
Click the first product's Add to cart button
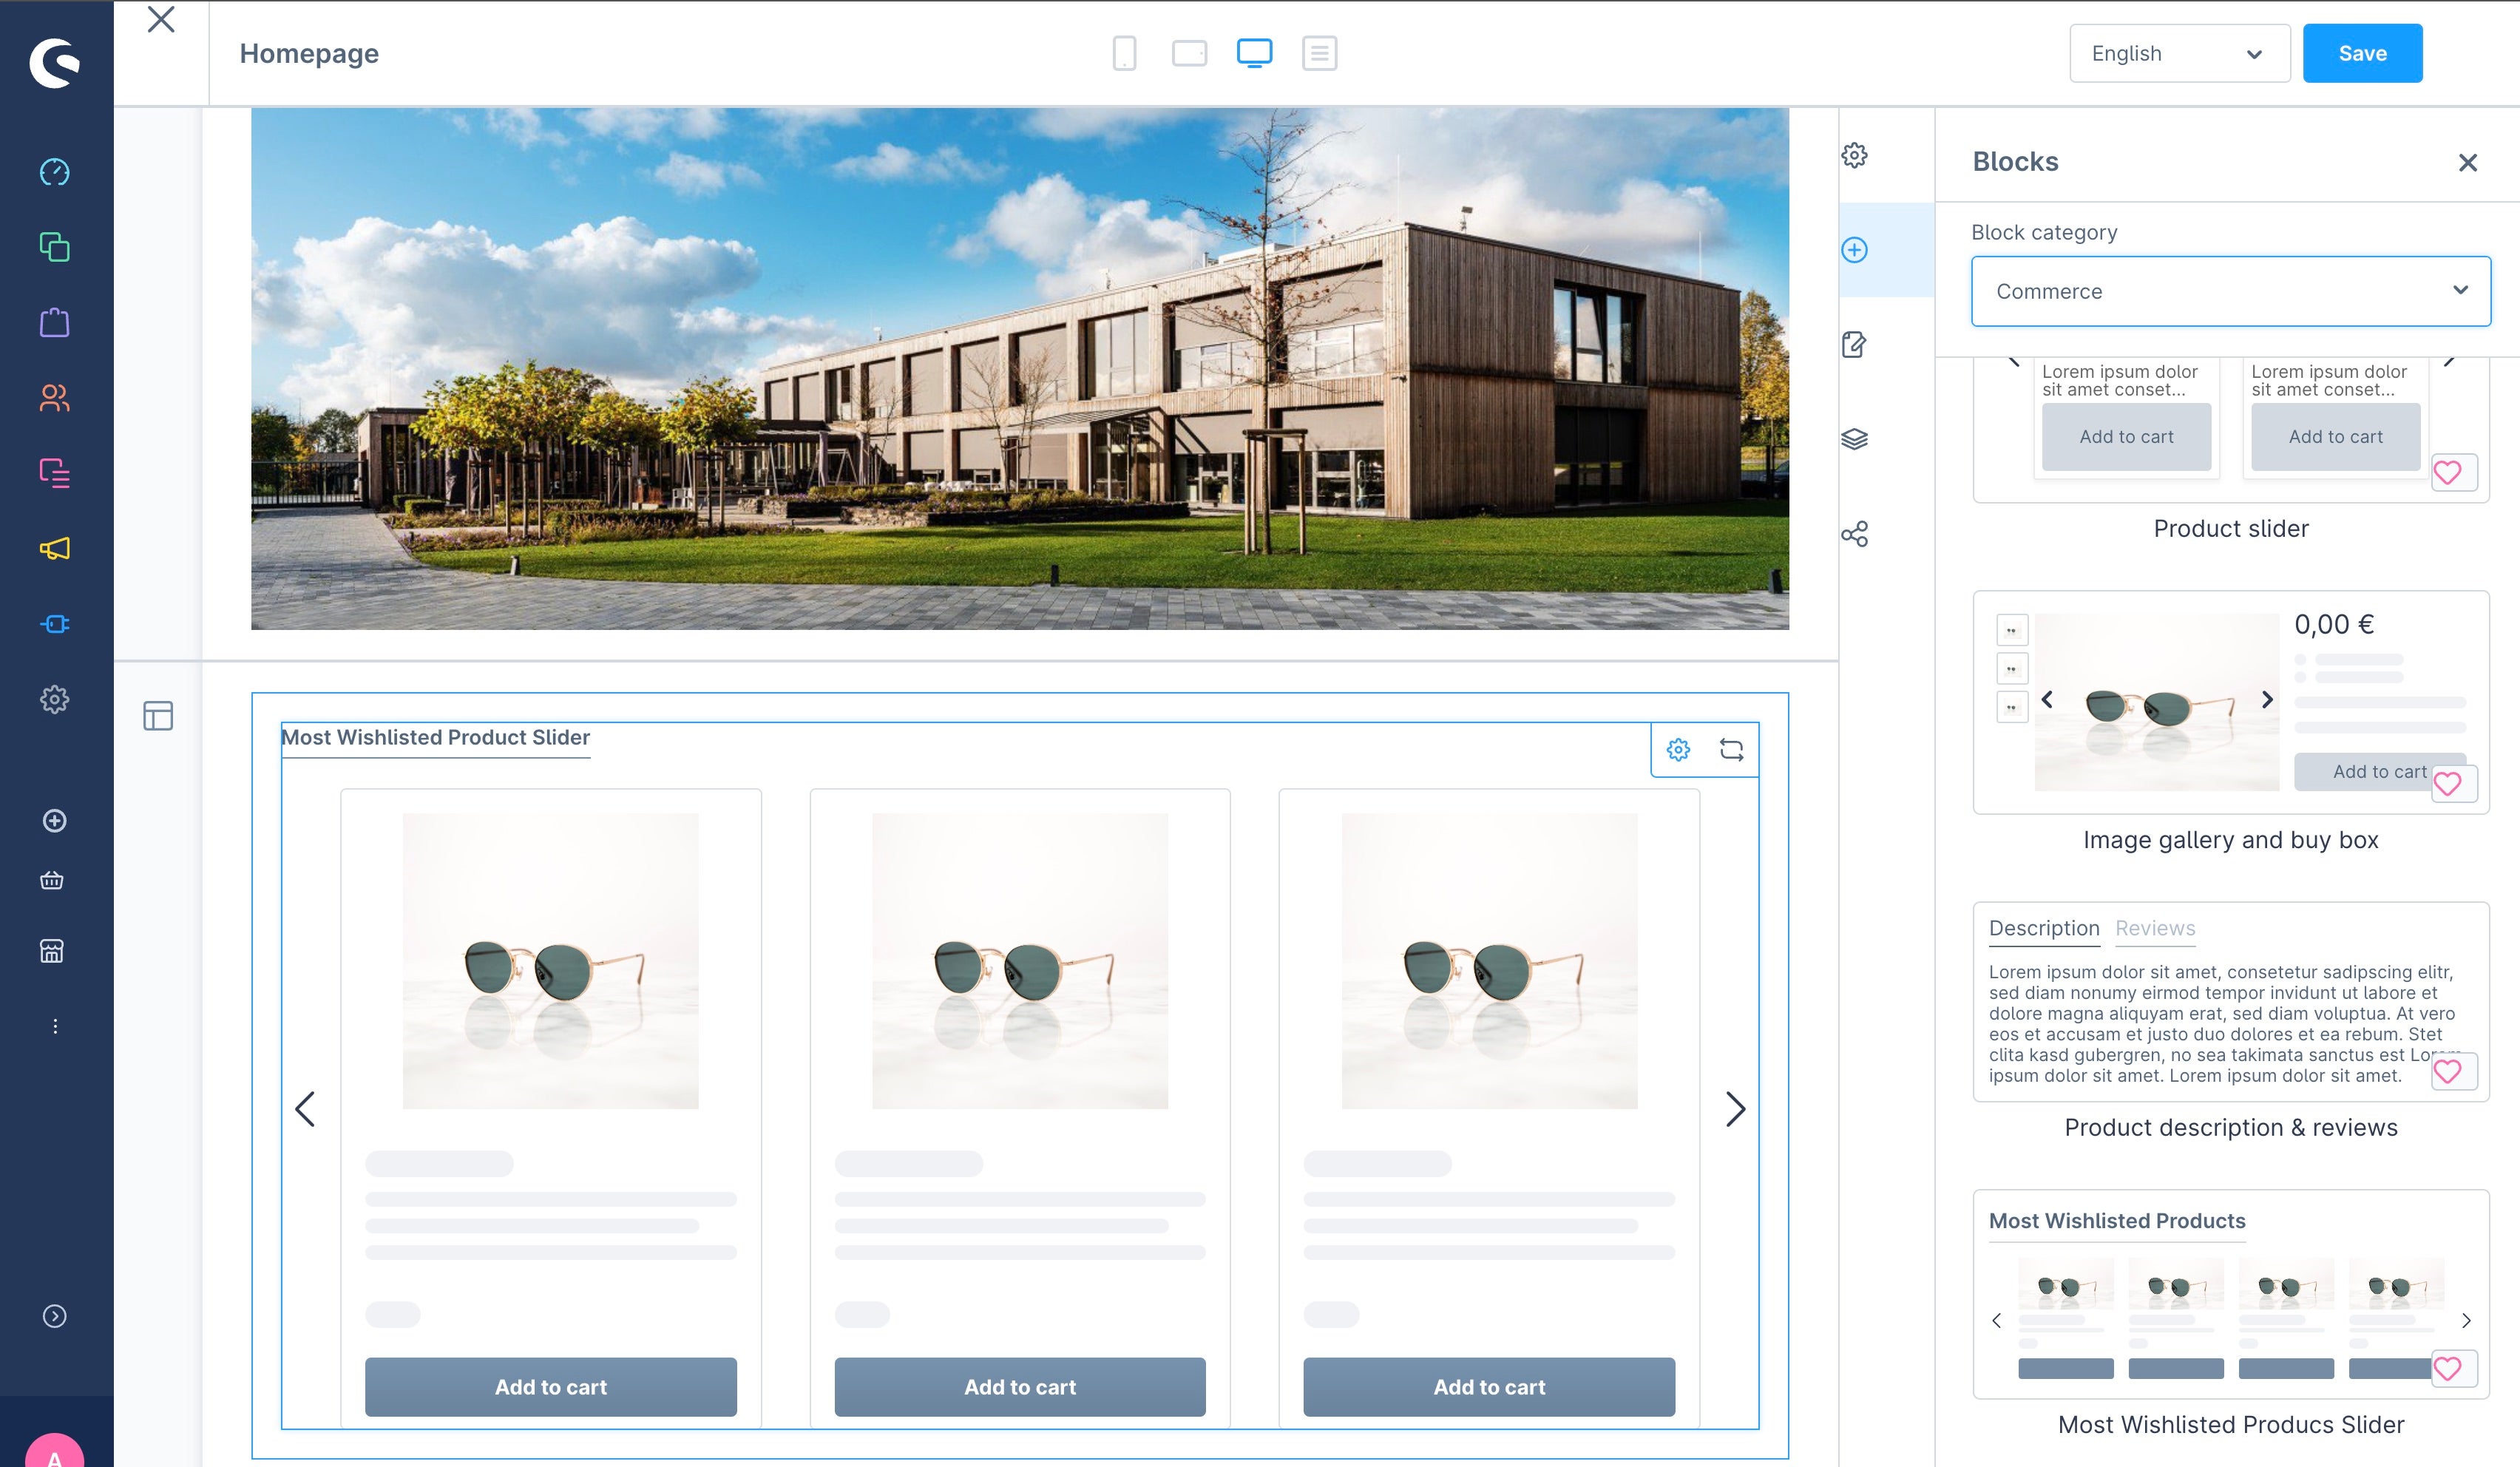pos(551,1387)
